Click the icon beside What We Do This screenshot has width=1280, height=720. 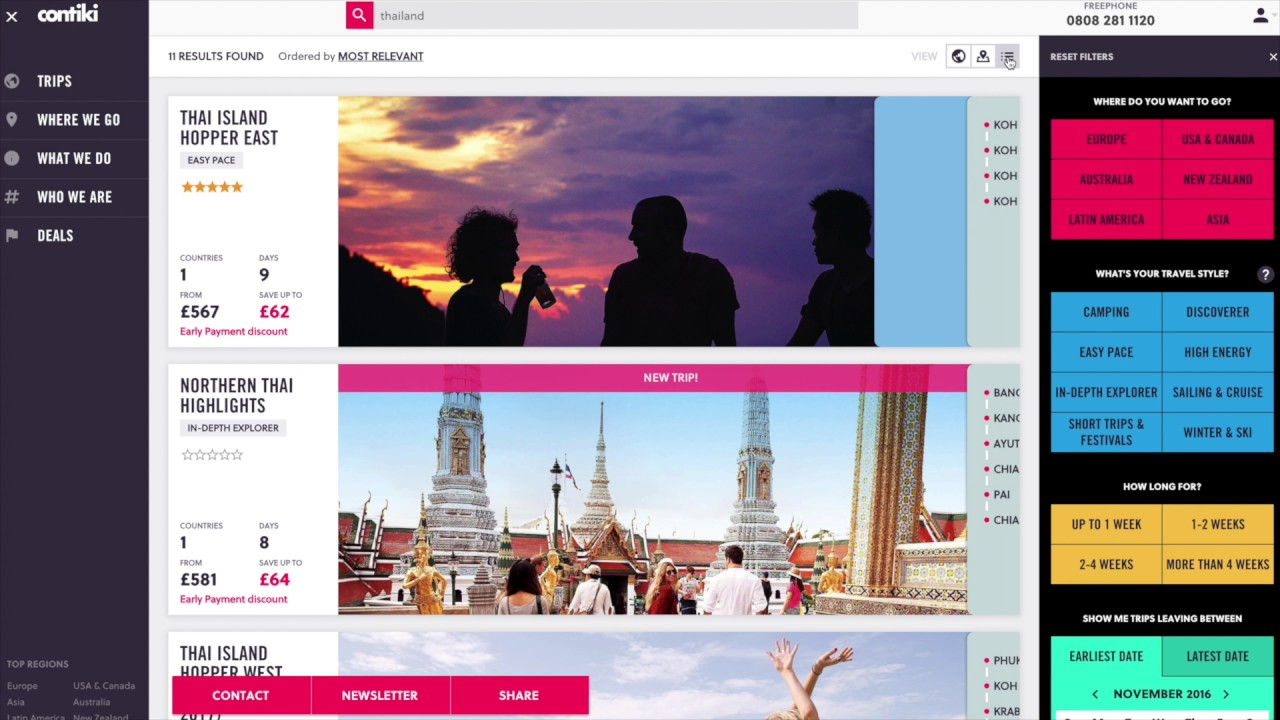click(12, 158)
